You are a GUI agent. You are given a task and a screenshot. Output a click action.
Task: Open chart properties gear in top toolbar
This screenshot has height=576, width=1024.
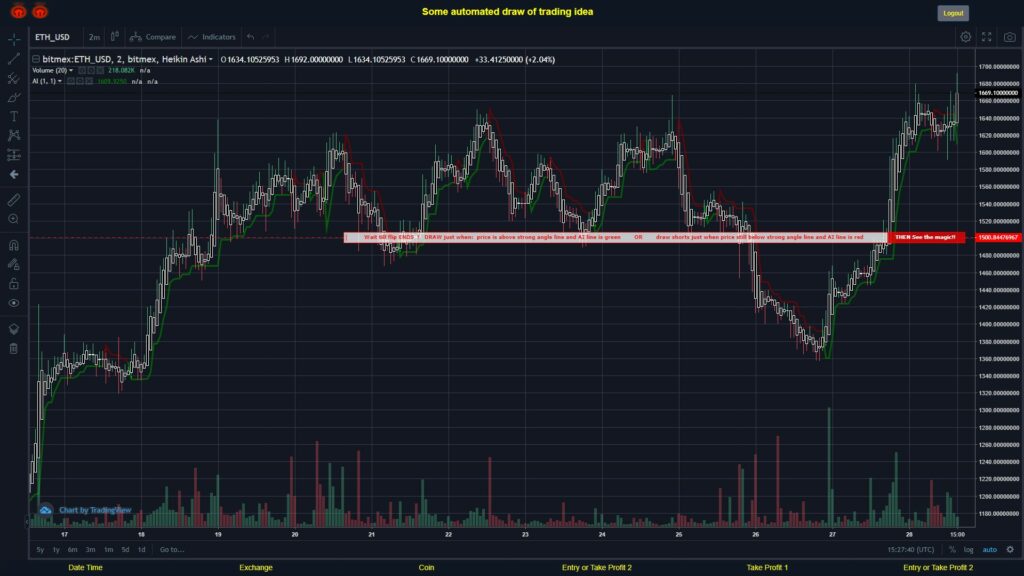(965, 37)
